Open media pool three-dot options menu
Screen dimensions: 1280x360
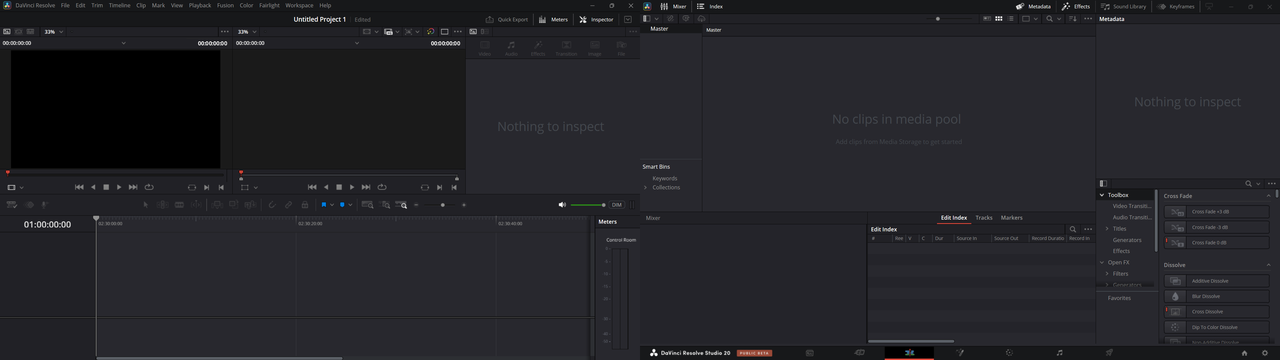[x=1088, y=18]
